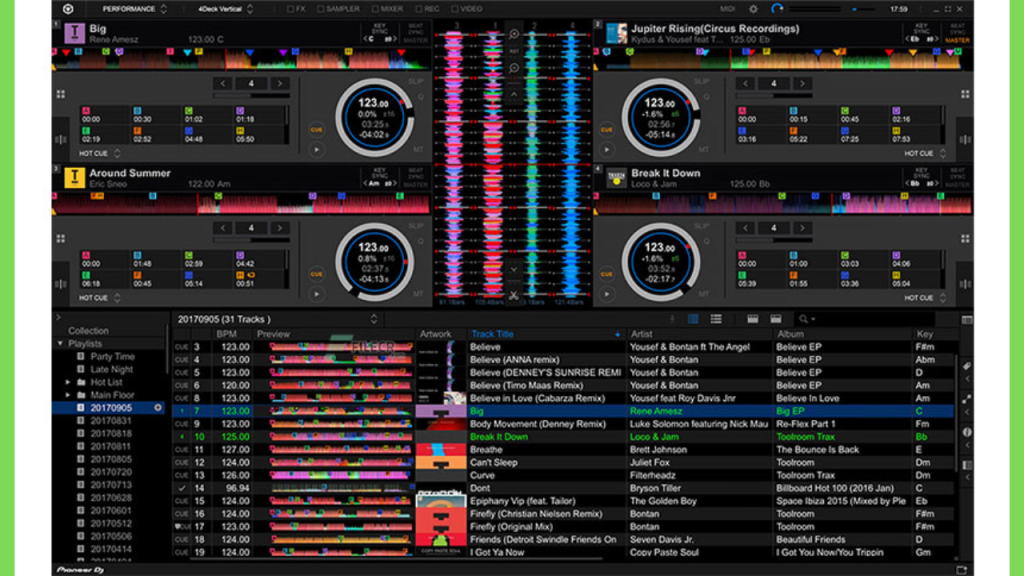
Task: Toggle MT master tempo on the Big deck
Action: point(418,150)
